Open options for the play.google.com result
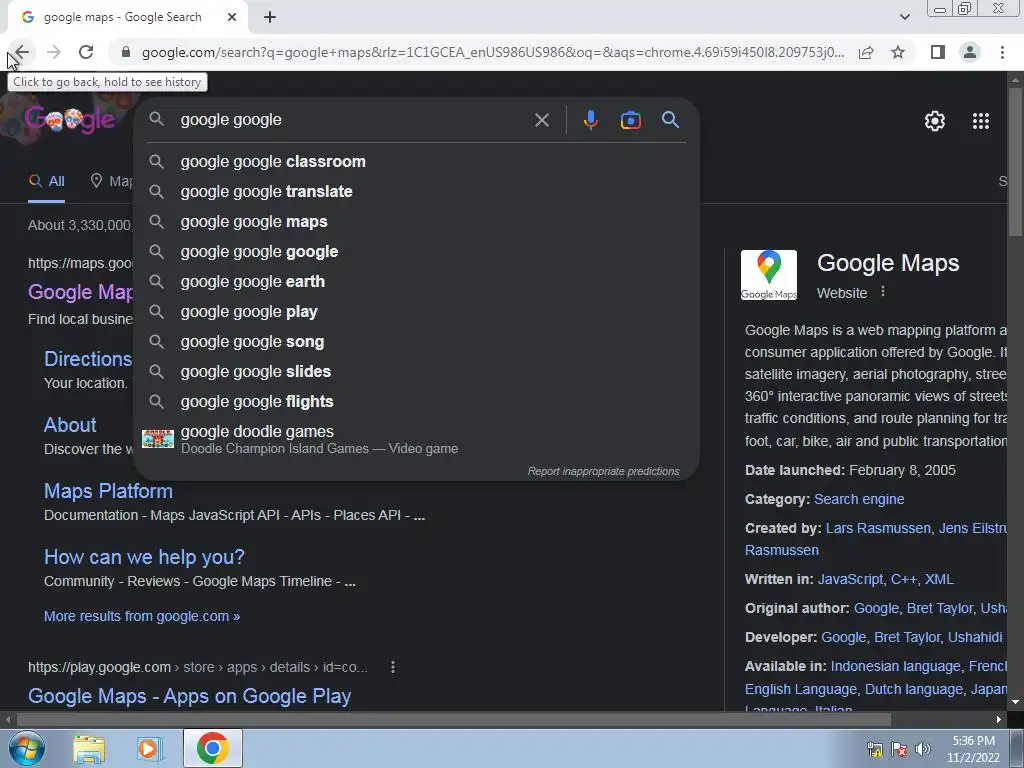This screenshot has height=768, width=1024. (392, 667)
